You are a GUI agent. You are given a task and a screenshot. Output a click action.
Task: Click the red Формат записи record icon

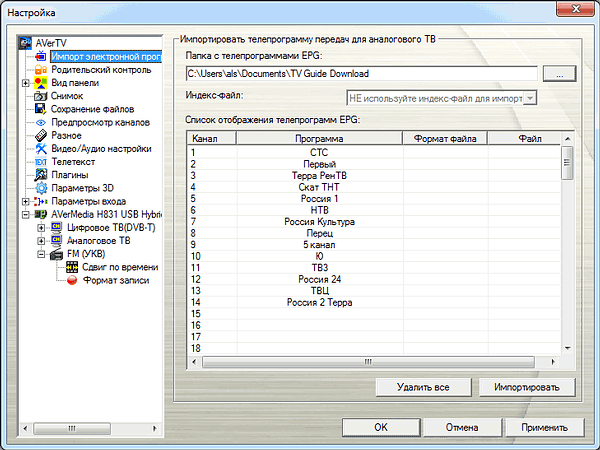pyautogui.click(x=72, y=280)
